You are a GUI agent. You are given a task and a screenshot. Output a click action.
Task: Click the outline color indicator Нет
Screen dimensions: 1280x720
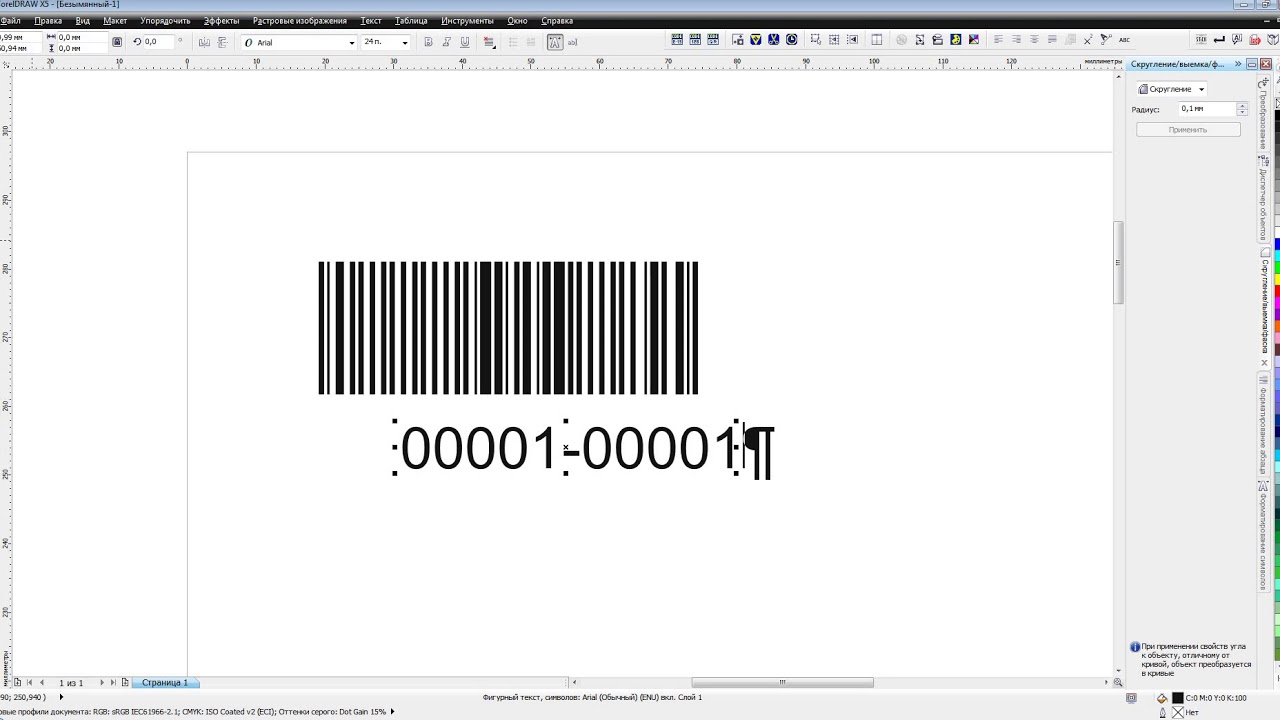(x=1178, y=712)
